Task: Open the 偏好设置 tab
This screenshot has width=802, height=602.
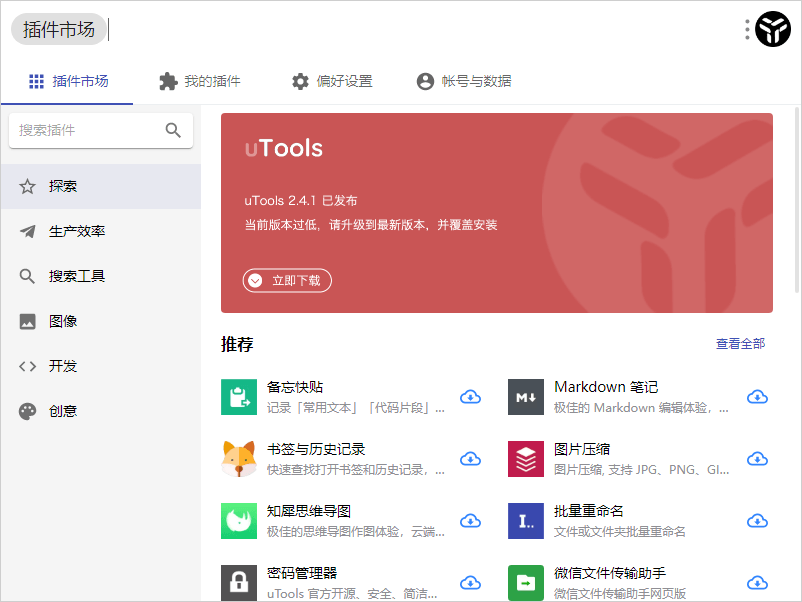Action: point(331,81)
